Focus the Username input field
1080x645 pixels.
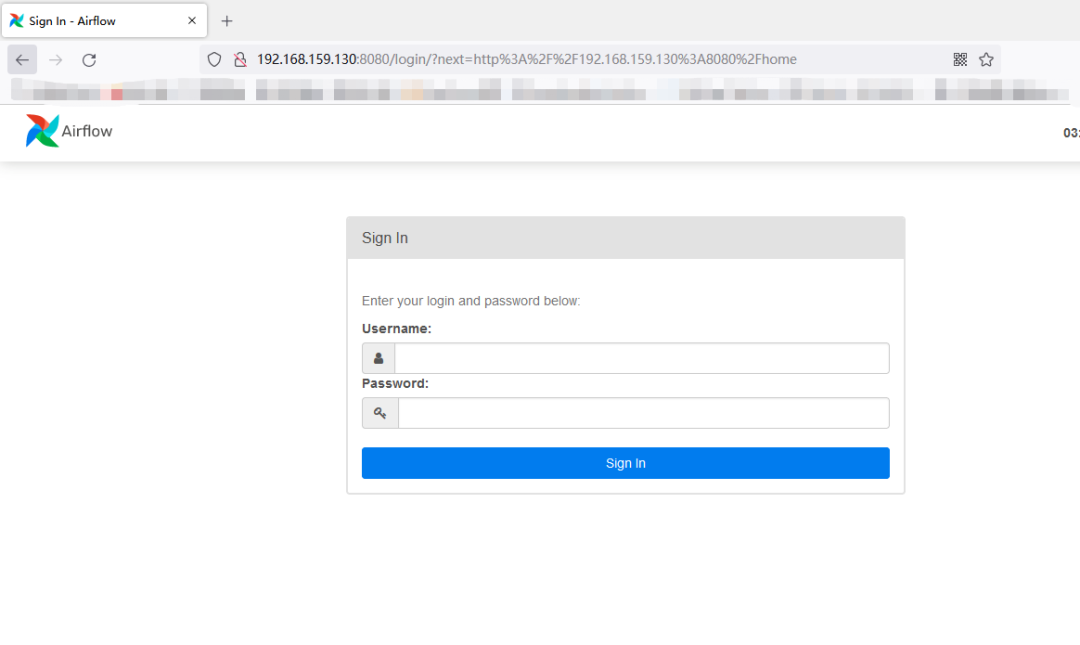click(642, 358)
